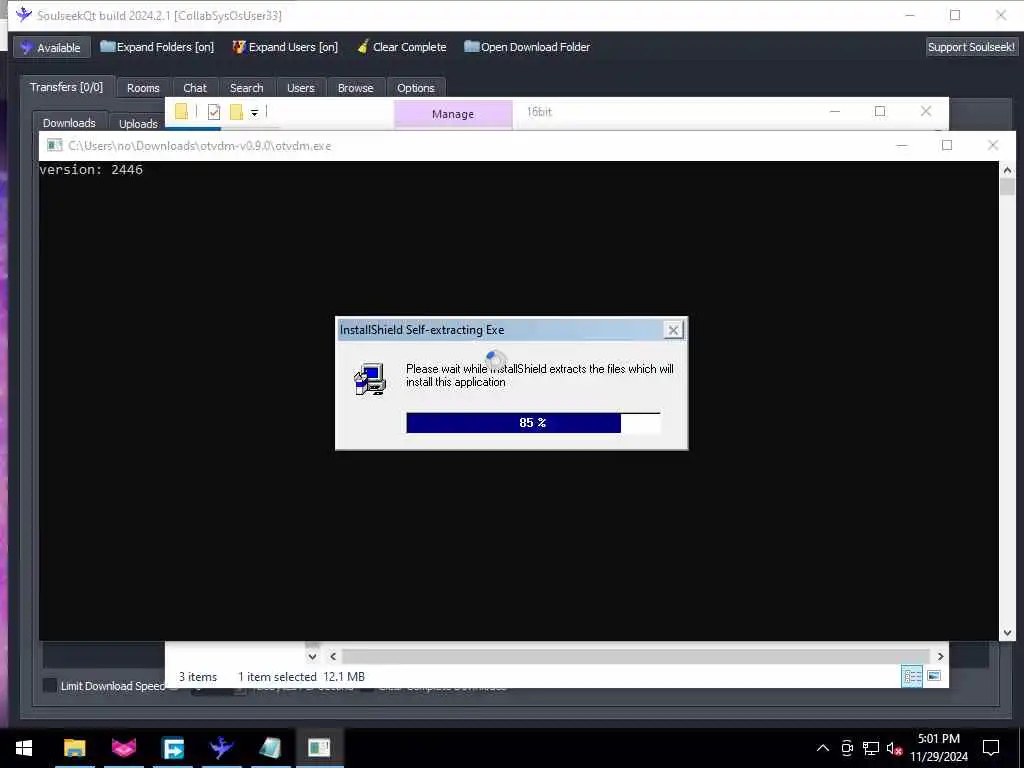Open the Chat tab
The height and width of the screenshot is (768, 1024).
[x=195, y=88]
